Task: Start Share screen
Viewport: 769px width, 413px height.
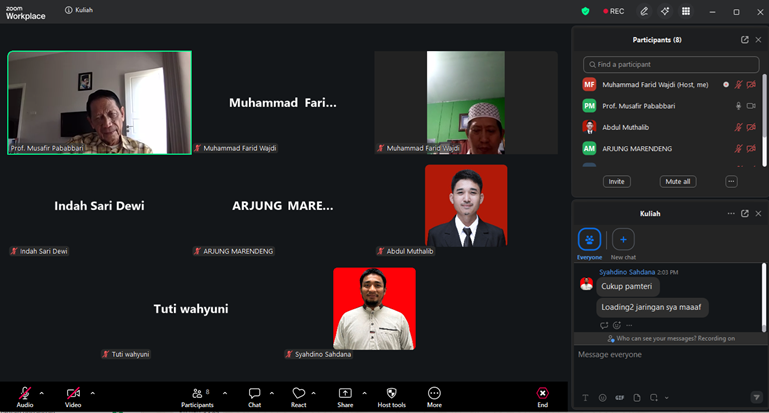Action: point(345,397)
